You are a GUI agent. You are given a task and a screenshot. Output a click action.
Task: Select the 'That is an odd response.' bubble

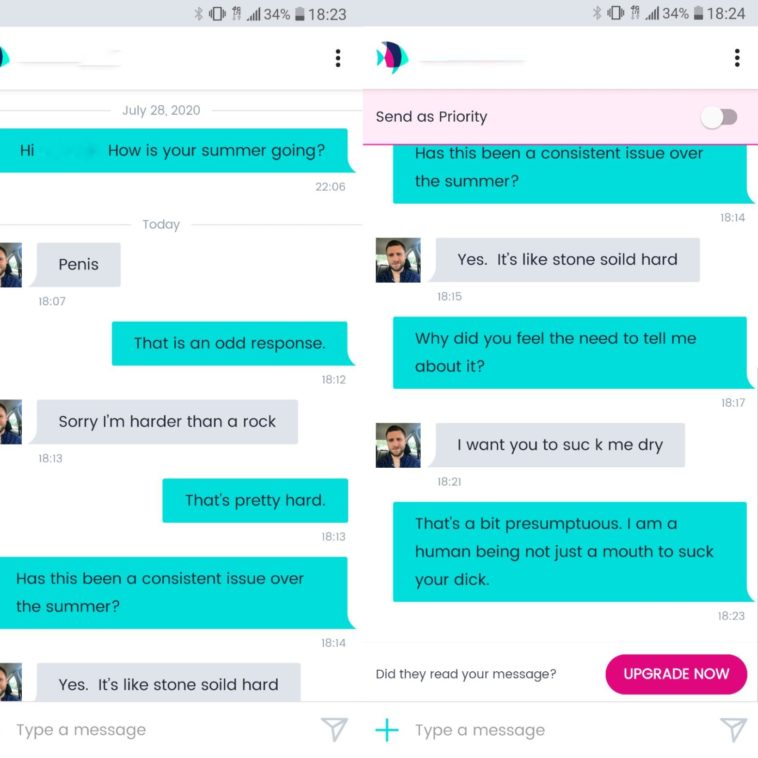tap(230, 343)
